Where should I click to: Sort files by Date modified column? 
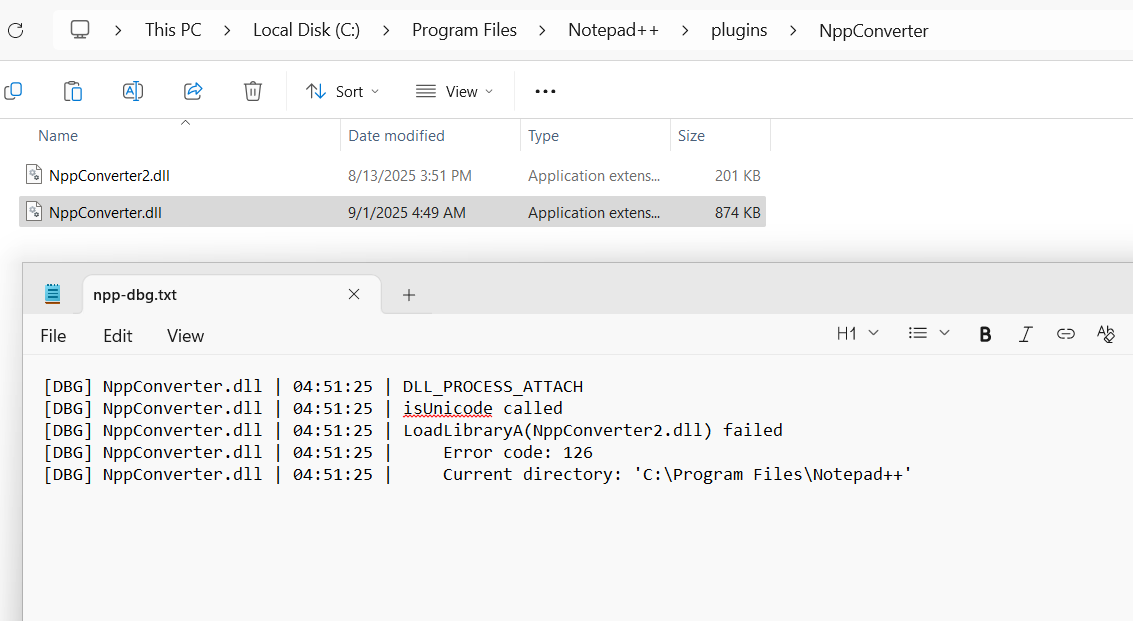[x=397, y=136]
